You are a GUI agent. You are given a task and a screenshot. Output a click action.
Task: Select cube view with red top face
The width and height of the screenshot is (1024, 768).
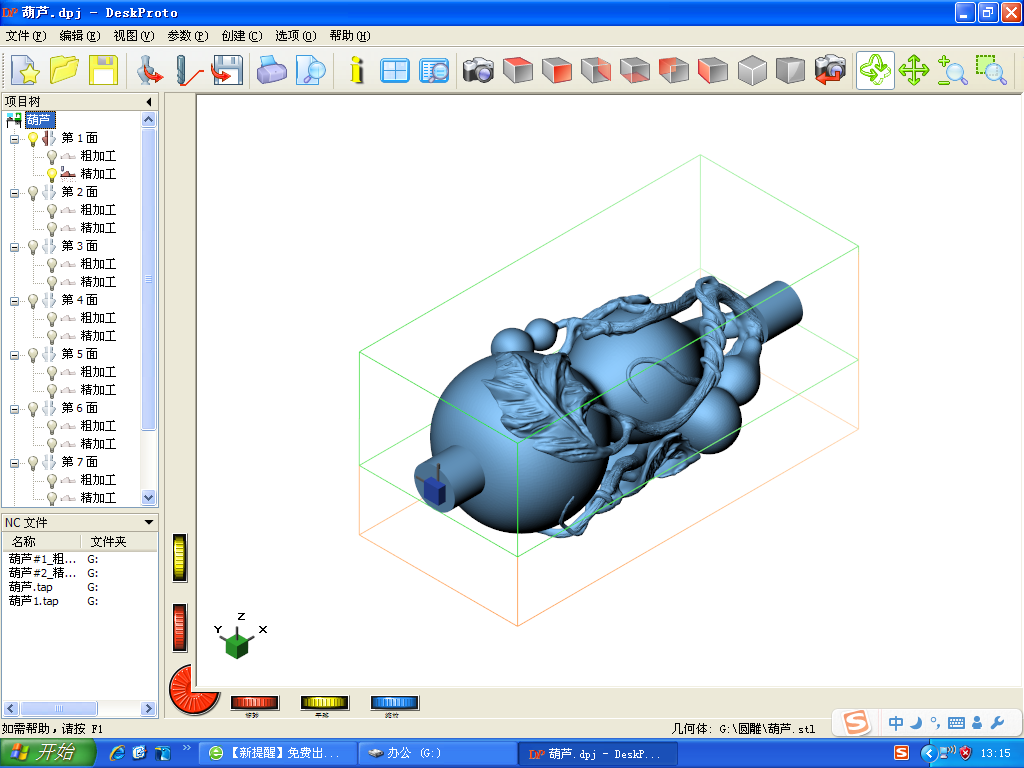tap(518, 70)
